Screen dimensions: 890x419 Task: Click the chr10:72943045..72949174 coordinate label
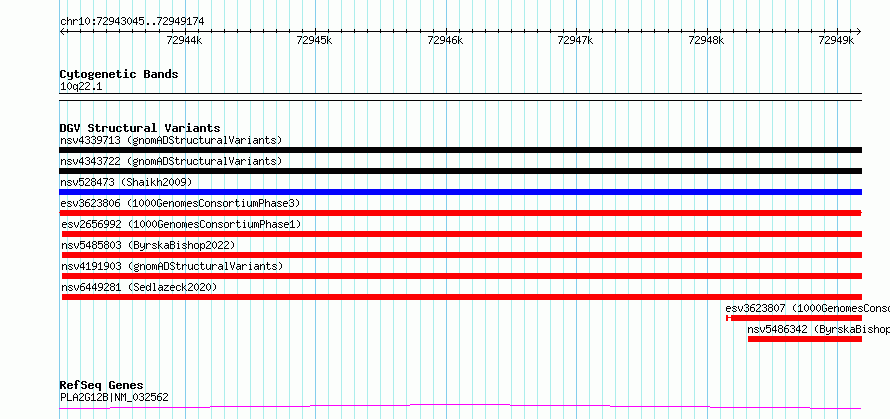point(132,22)
